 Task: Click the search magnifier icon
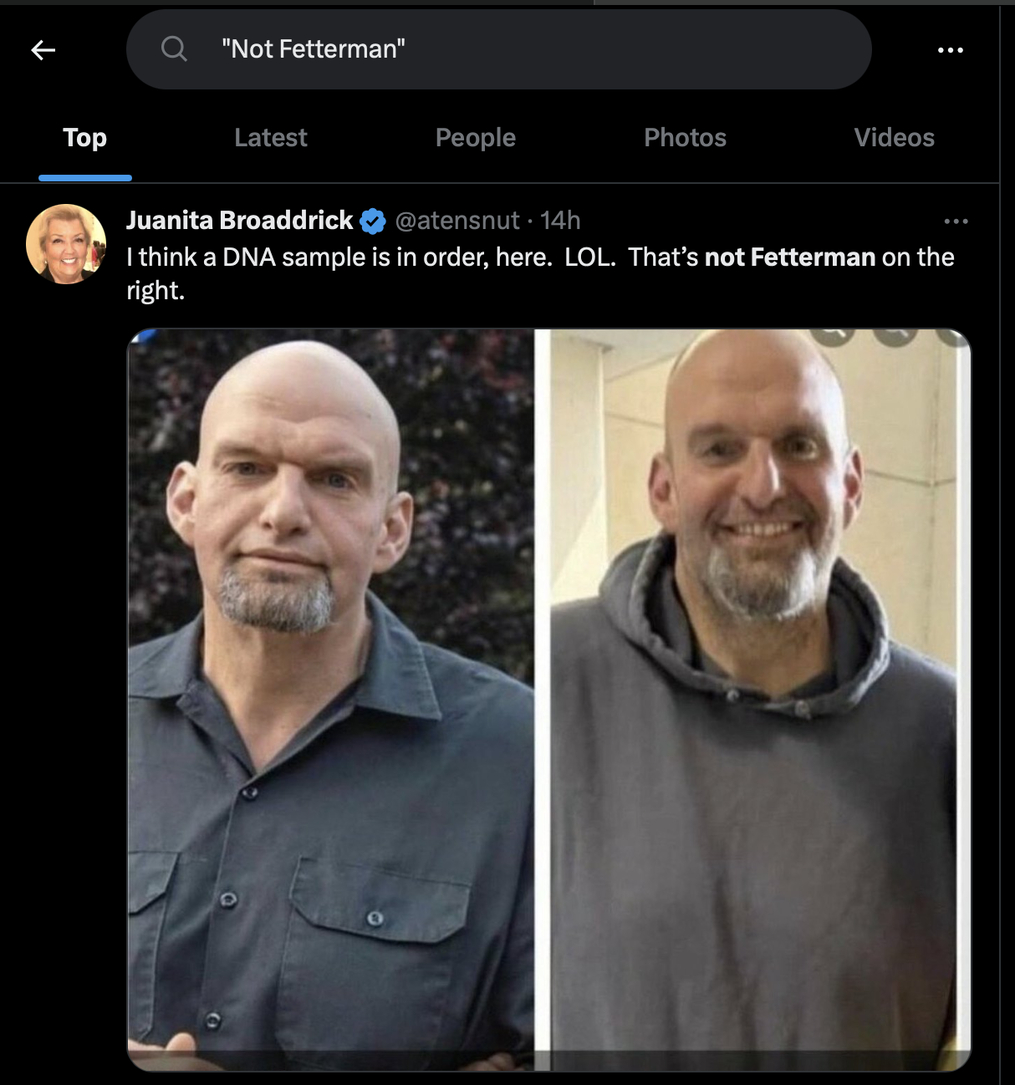[x=174, y=49]
